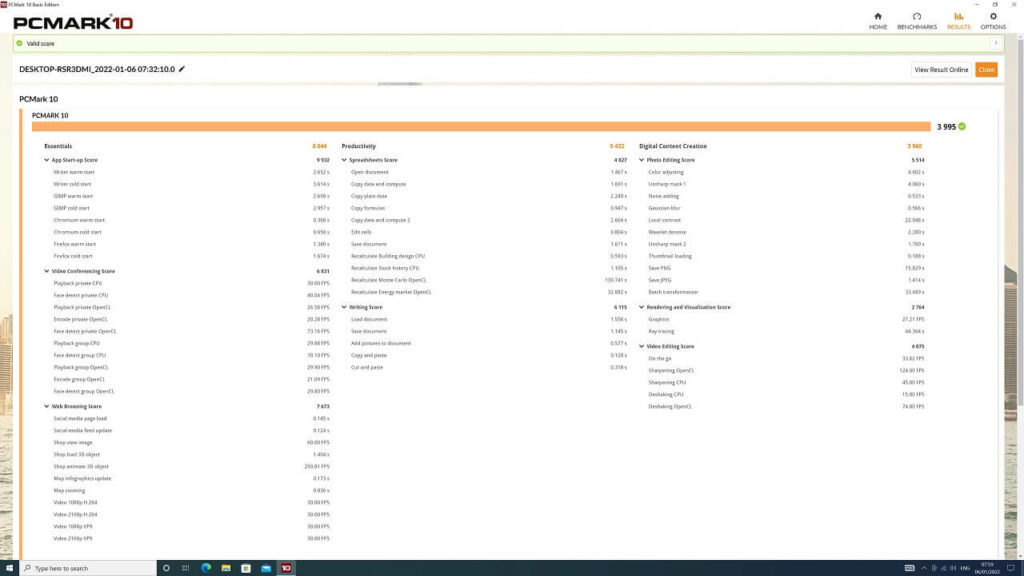Screen dimensions: 1024x576
Task: Collapse the Web Browsing Score group
Action: pos(46,406)
